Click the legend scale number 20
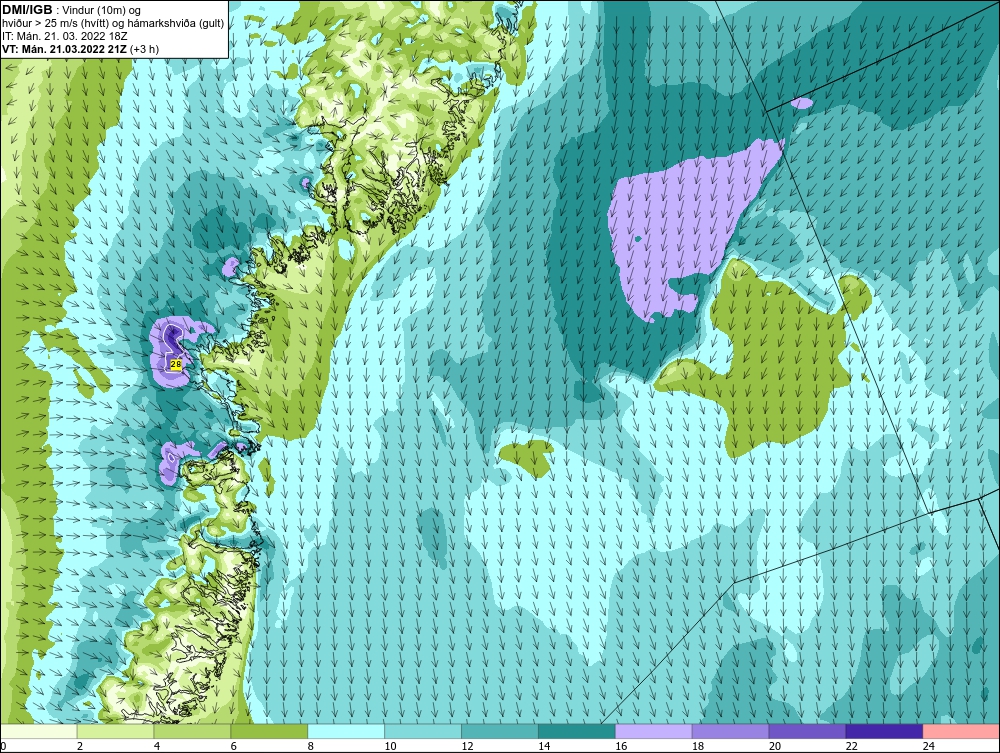 pyautogui.click(x=775, y=746)
